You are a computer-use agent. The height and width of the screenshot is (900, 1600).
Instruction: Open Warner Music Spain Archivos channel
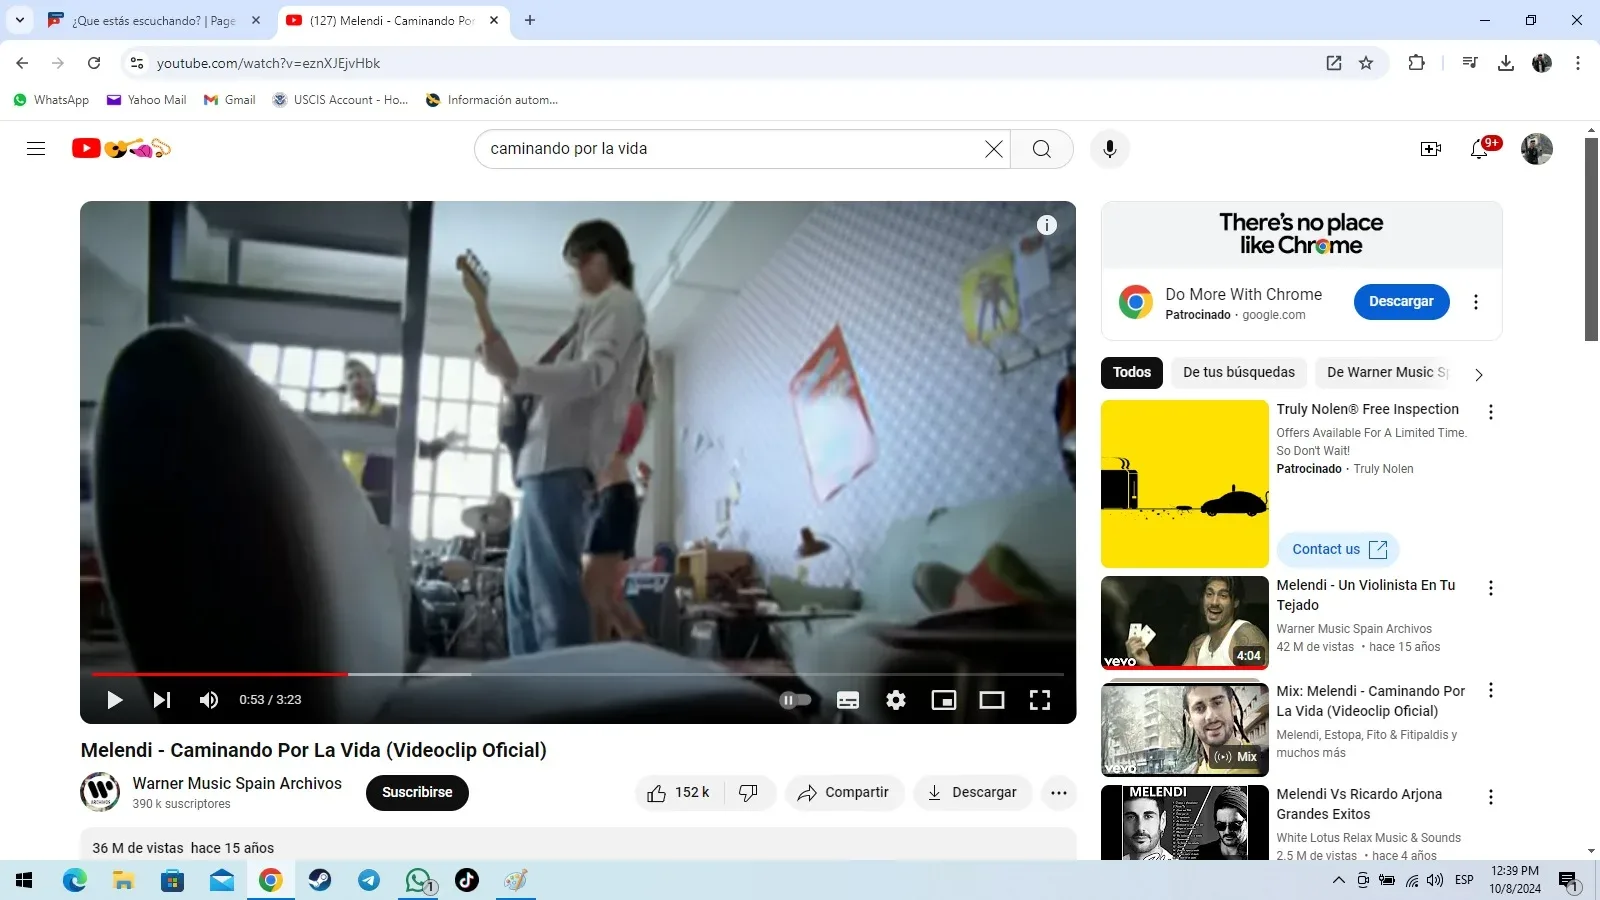[237, 783]
